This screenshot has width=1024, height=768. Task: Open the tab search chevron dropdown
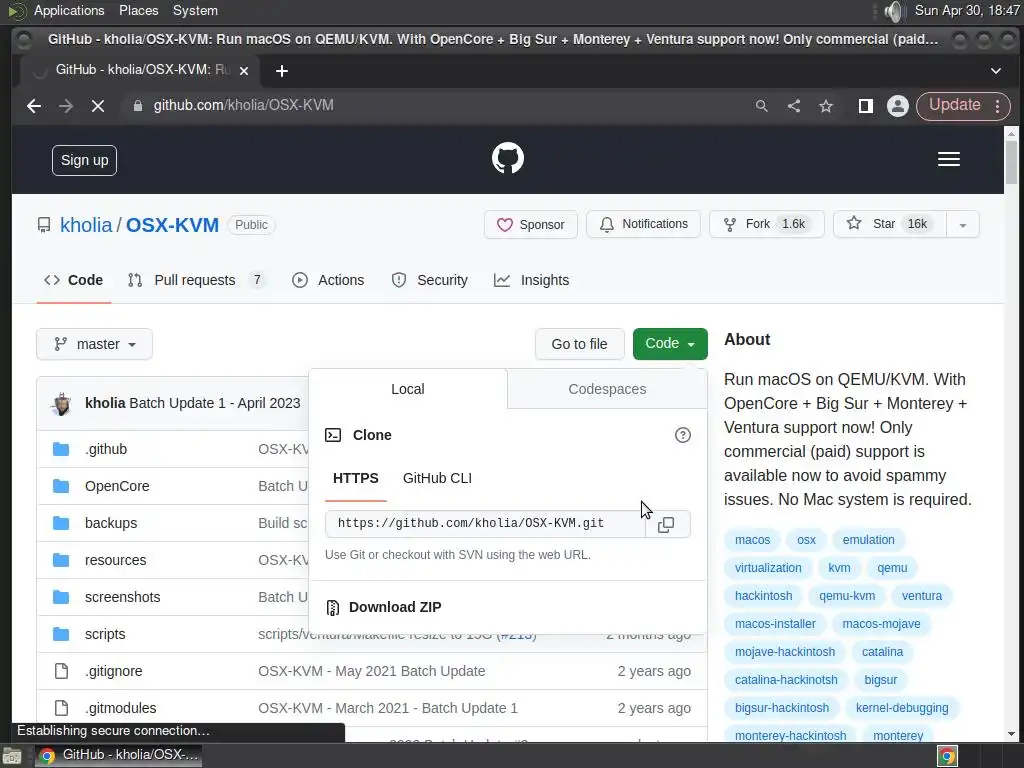click(x=995, y=71)
